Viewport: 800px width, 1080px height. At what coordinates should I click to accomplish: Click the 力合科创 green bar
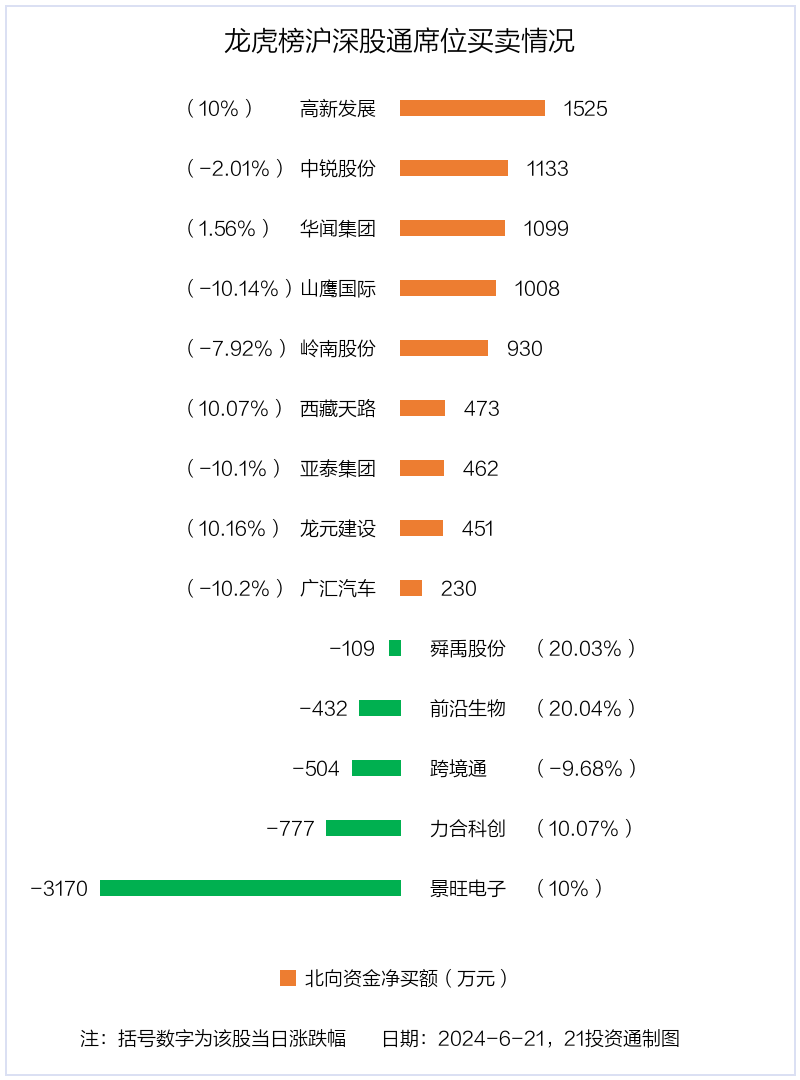coord(363,828)
